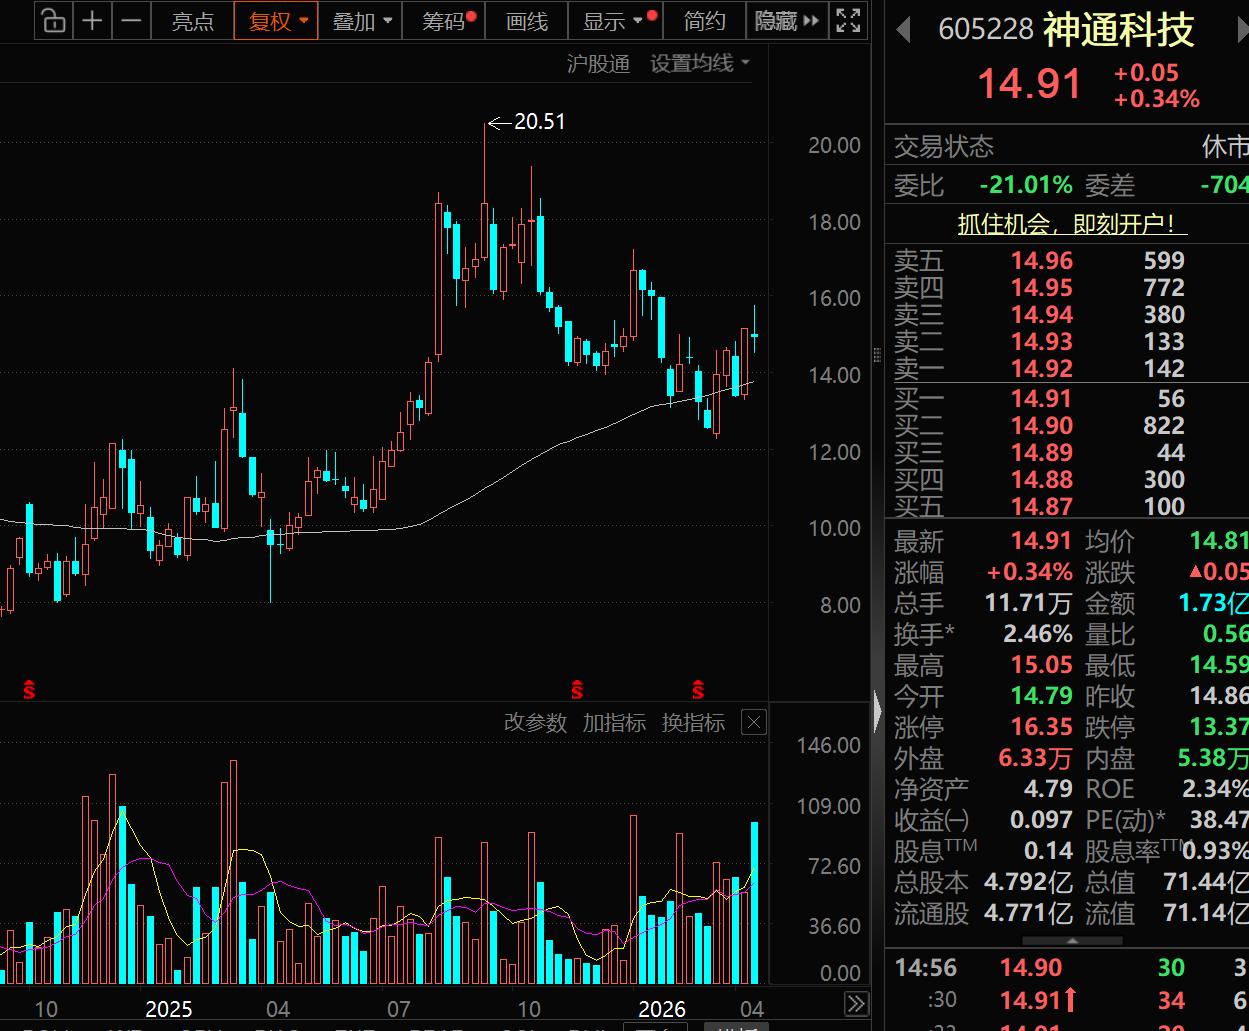This screenshot has height=1031, width=1249.
Task: Click the first red S marker near 2024
Action: [29, 689]
